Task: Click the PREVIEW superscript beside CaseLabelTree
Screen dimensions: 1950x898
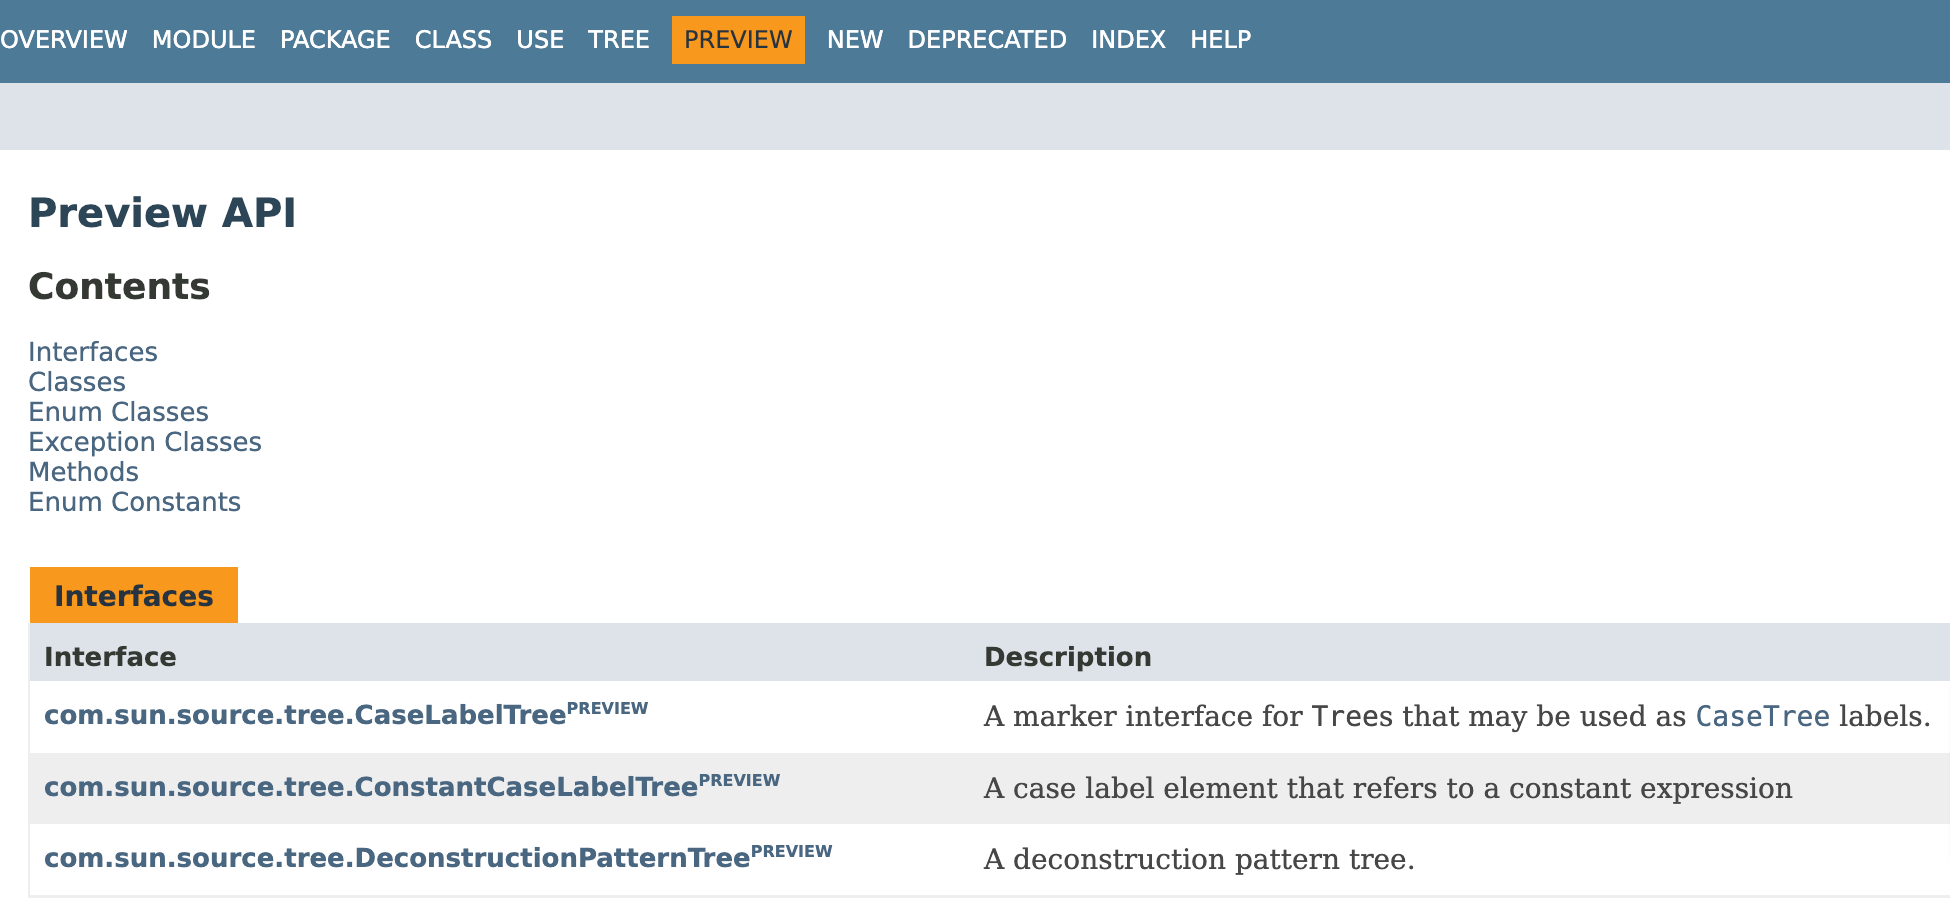Action: pyautogui.click(x=607, y=708)
